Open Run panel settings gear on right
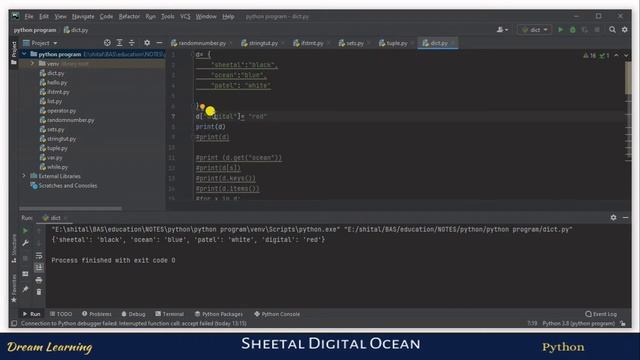This screenshot has width=640, height=360. pos(613,218)
